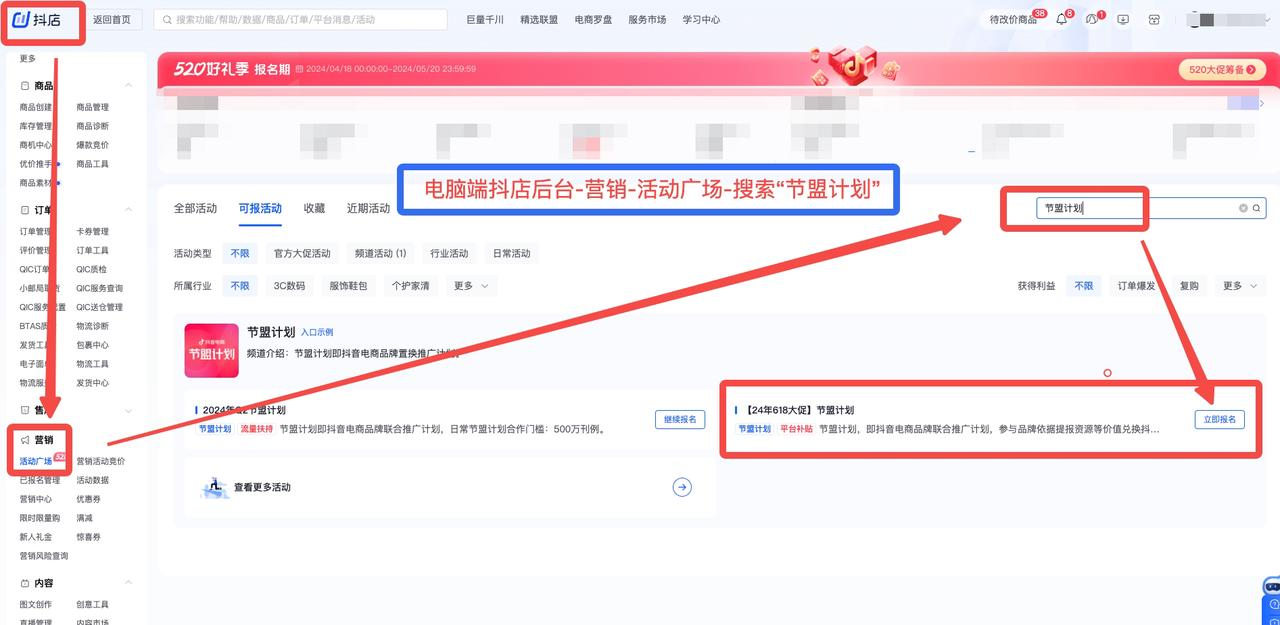The height and width of the screenshot is (625, 1280).
Task: Select 3C数码 industry filter
Action: point(290,286)
